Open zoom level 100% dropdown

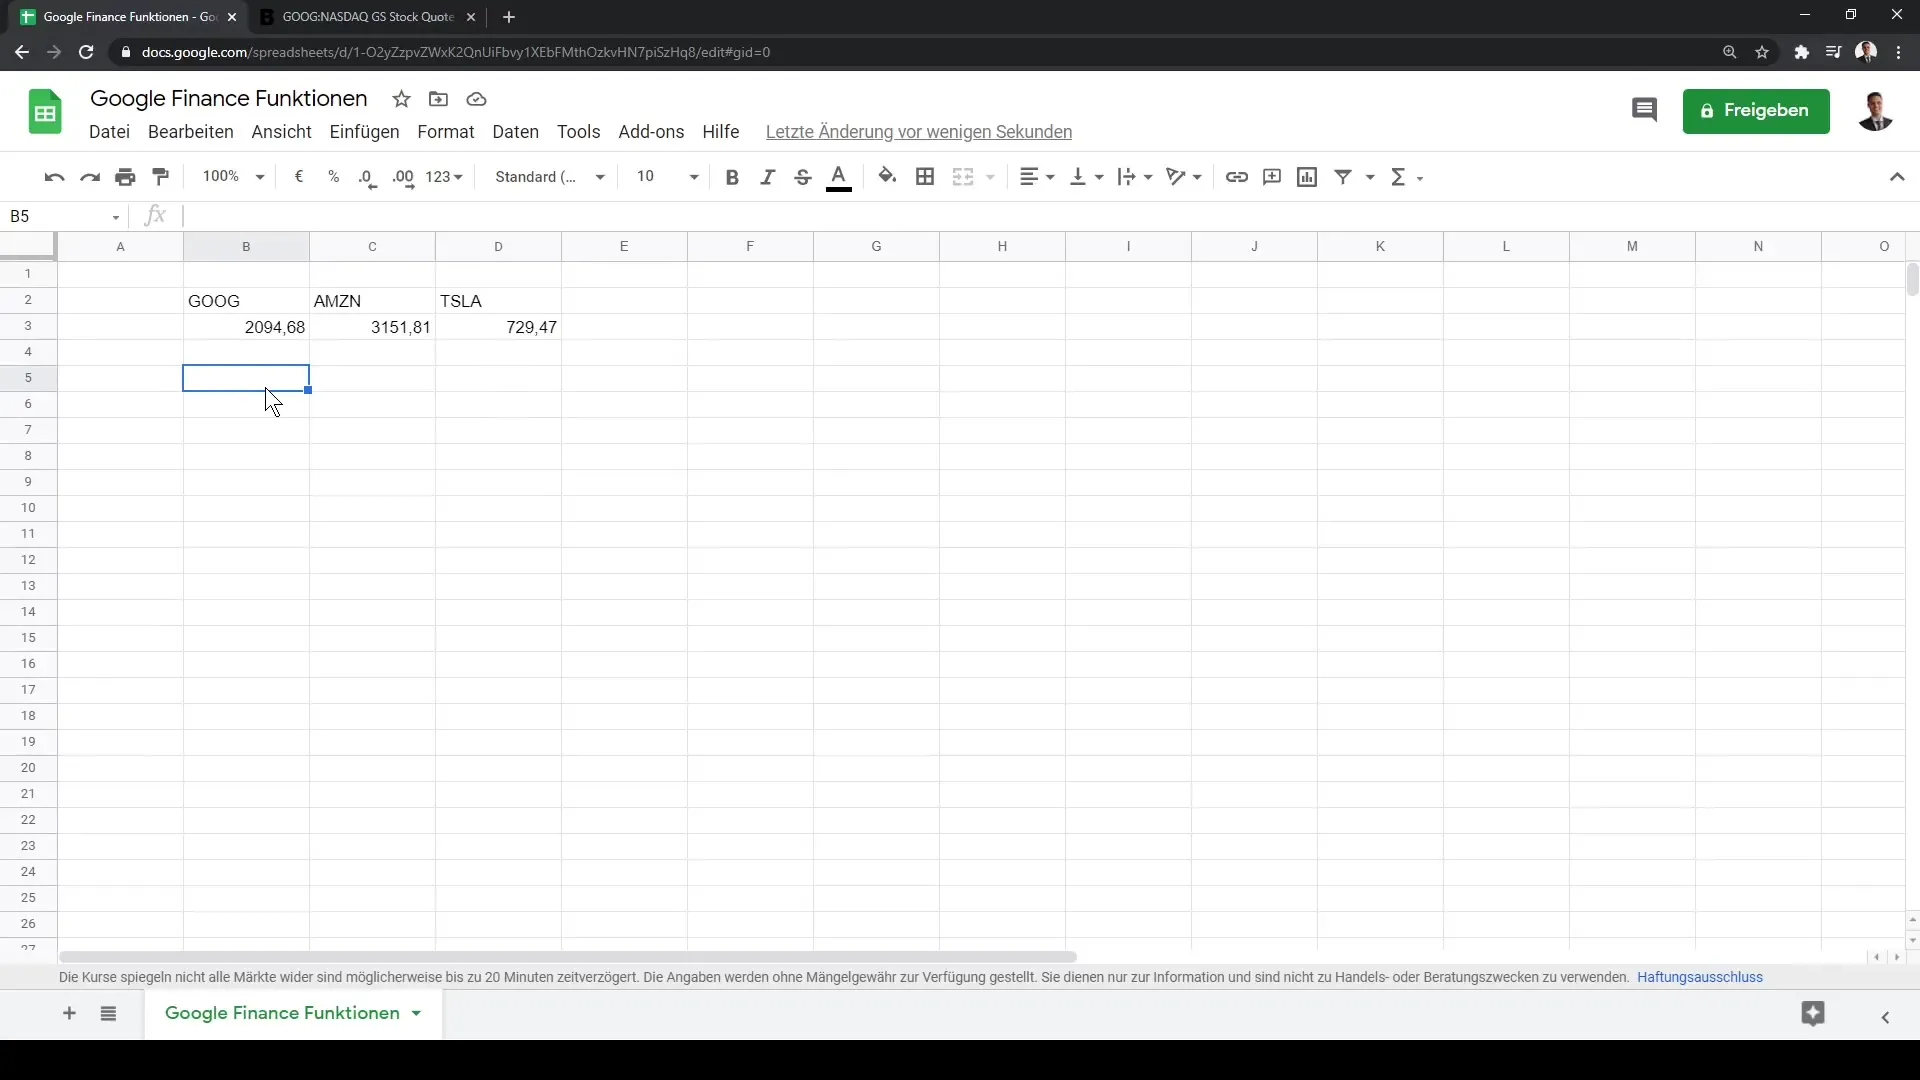point(233,177)
